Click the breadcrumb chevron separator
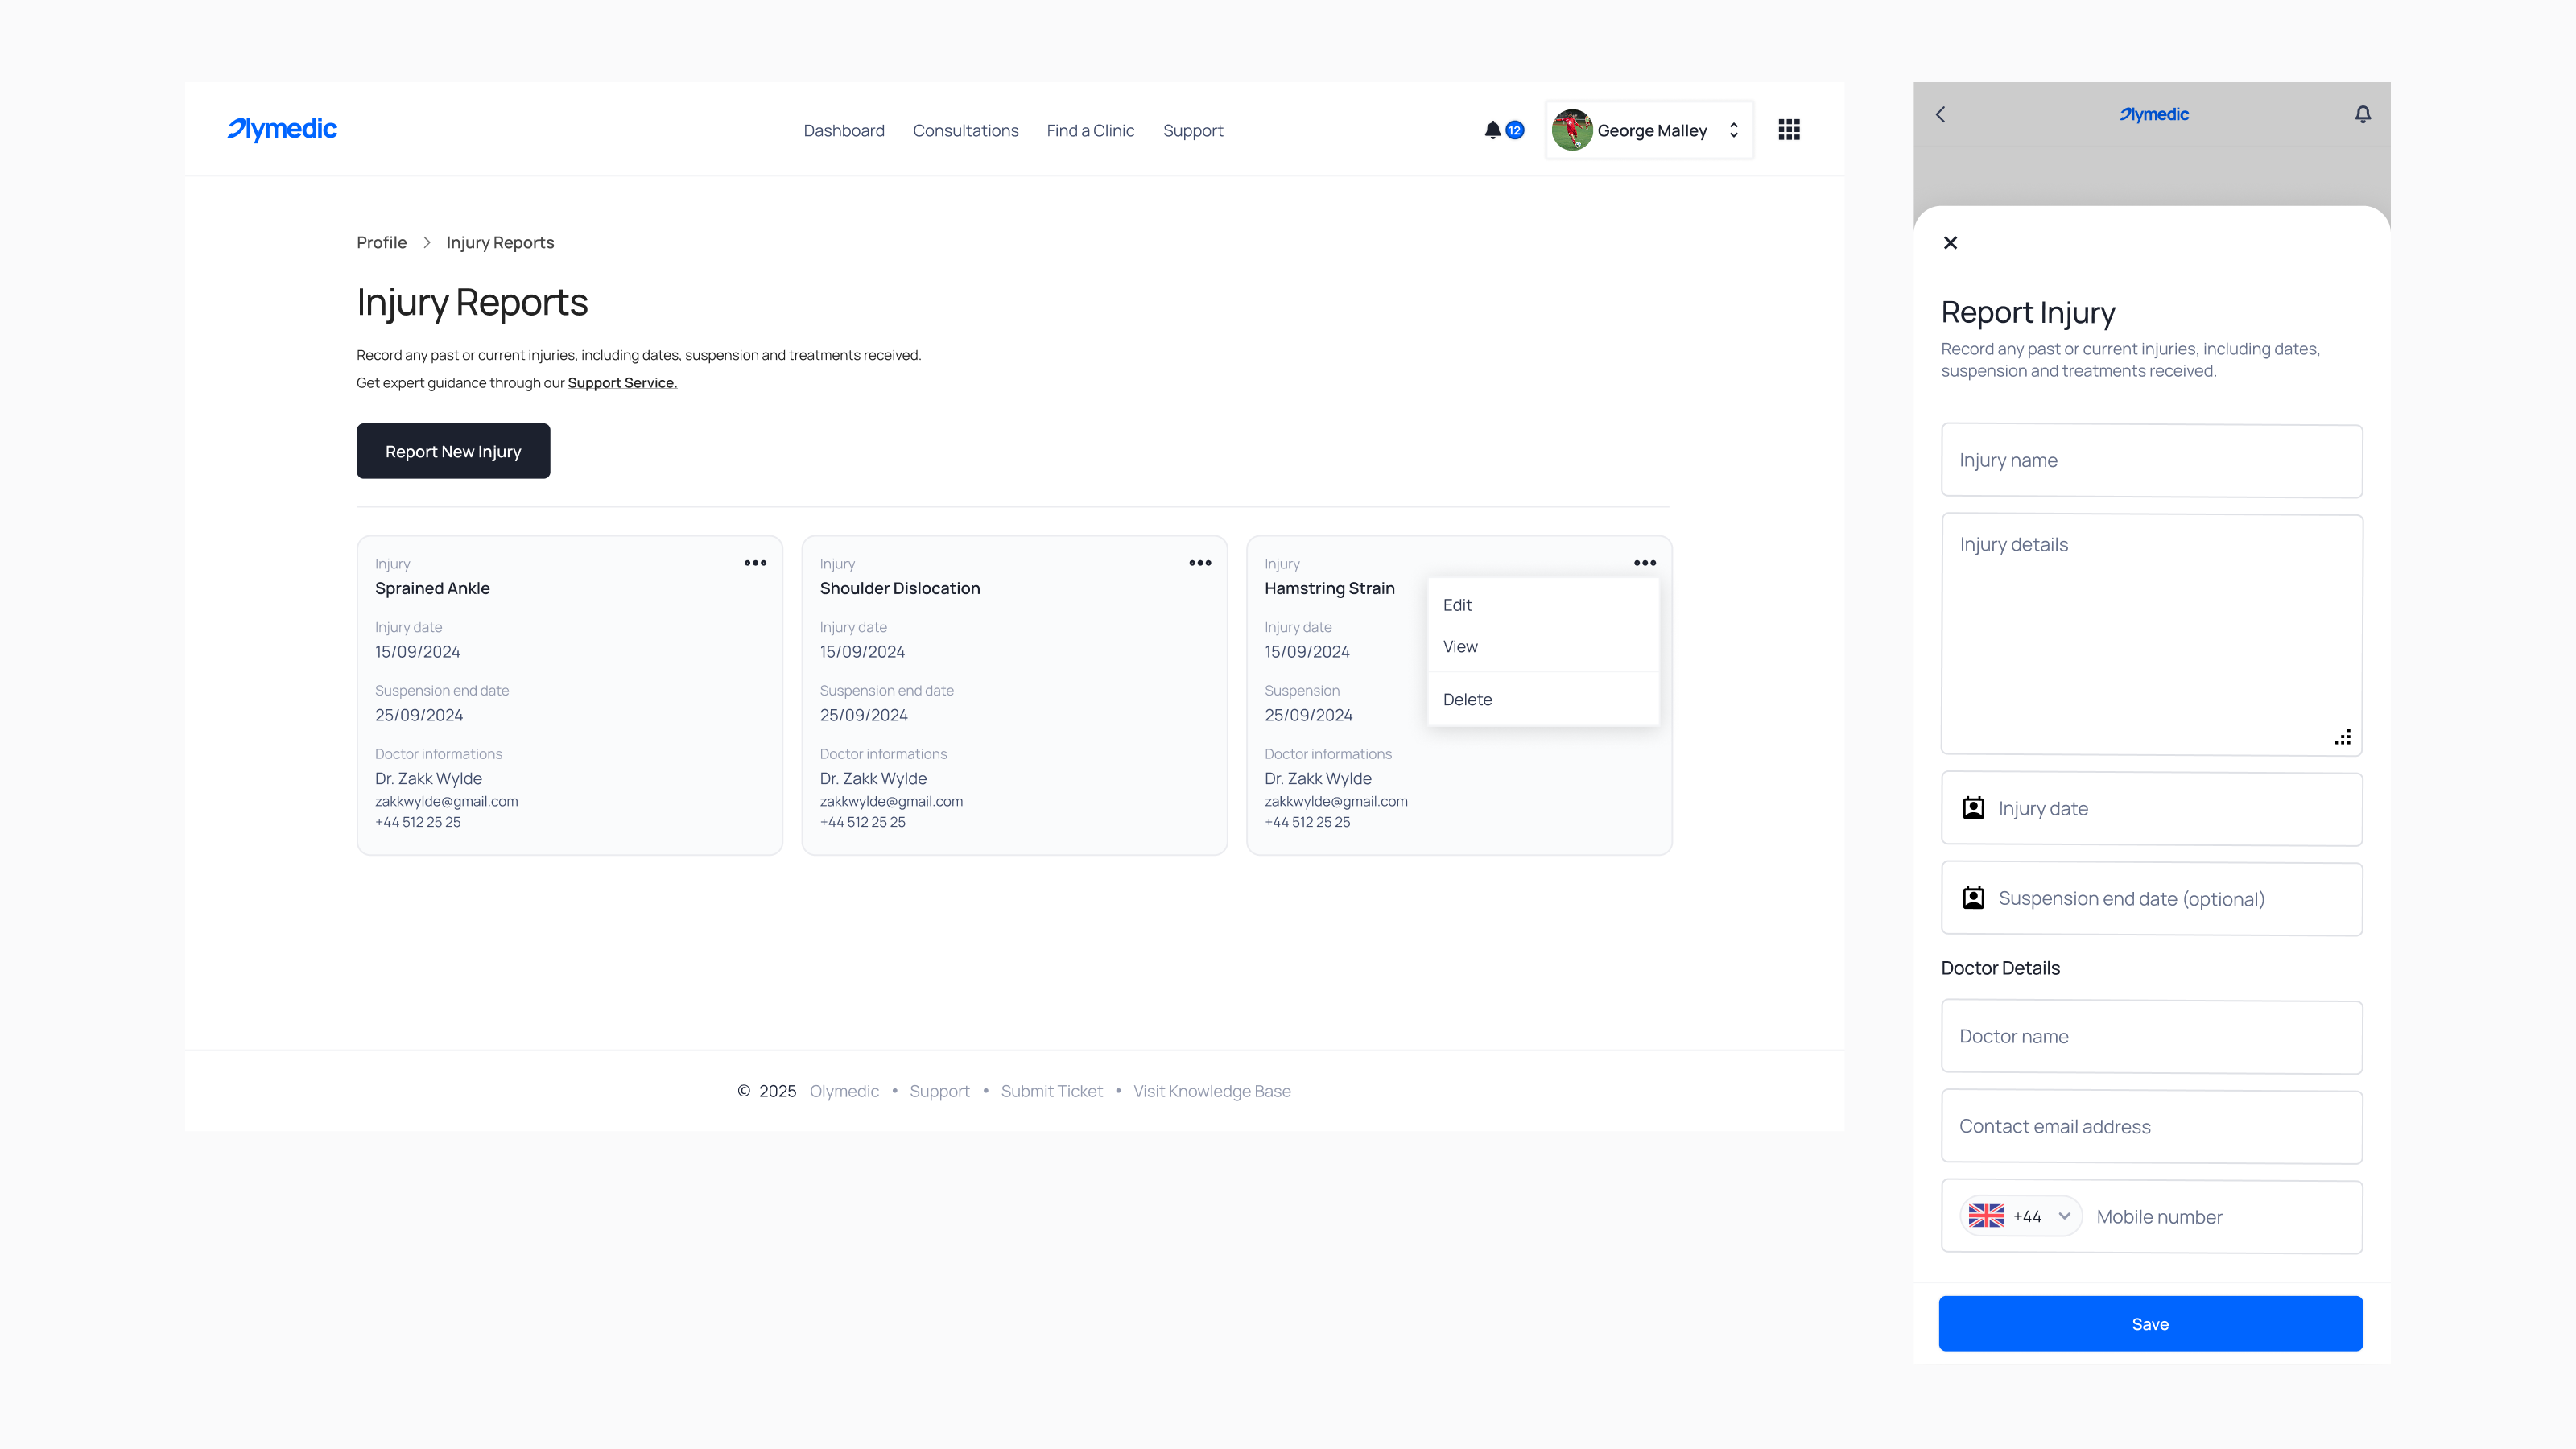The height and width of the screenshot is (1449, 2576). (427, 242)
